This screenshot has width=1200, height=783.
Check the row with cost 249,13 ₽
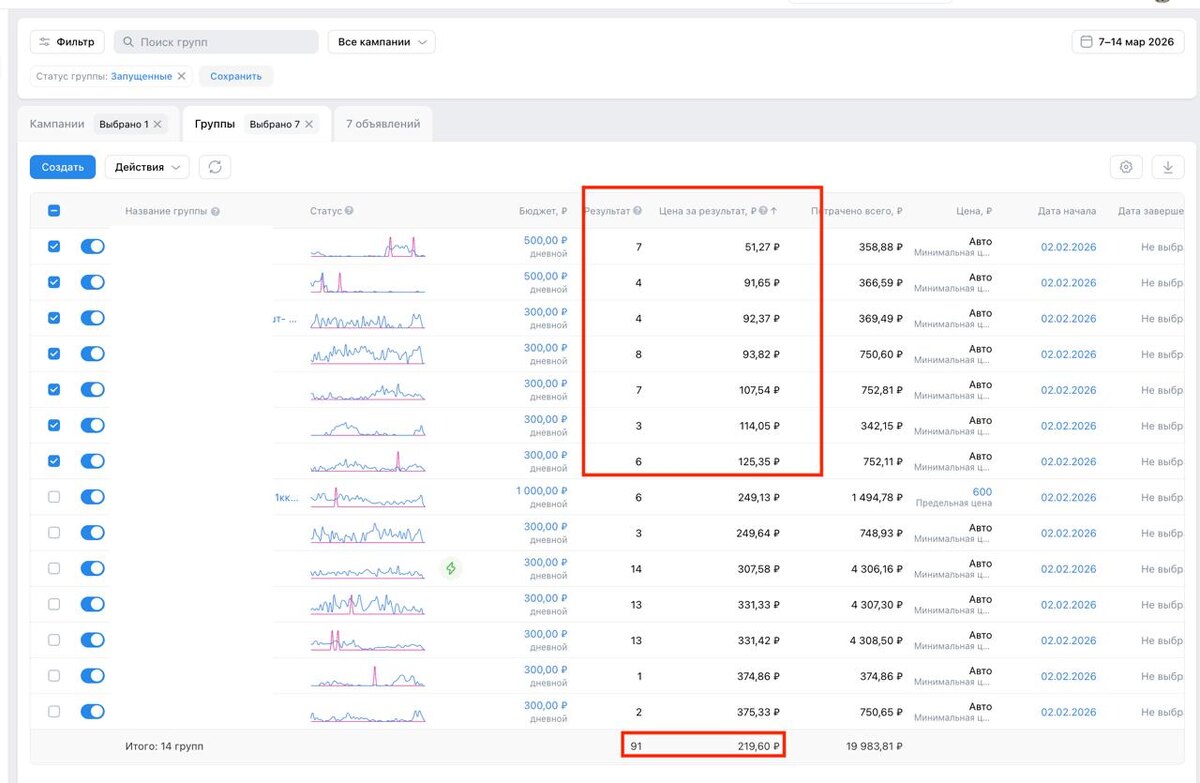click(54, 497)
